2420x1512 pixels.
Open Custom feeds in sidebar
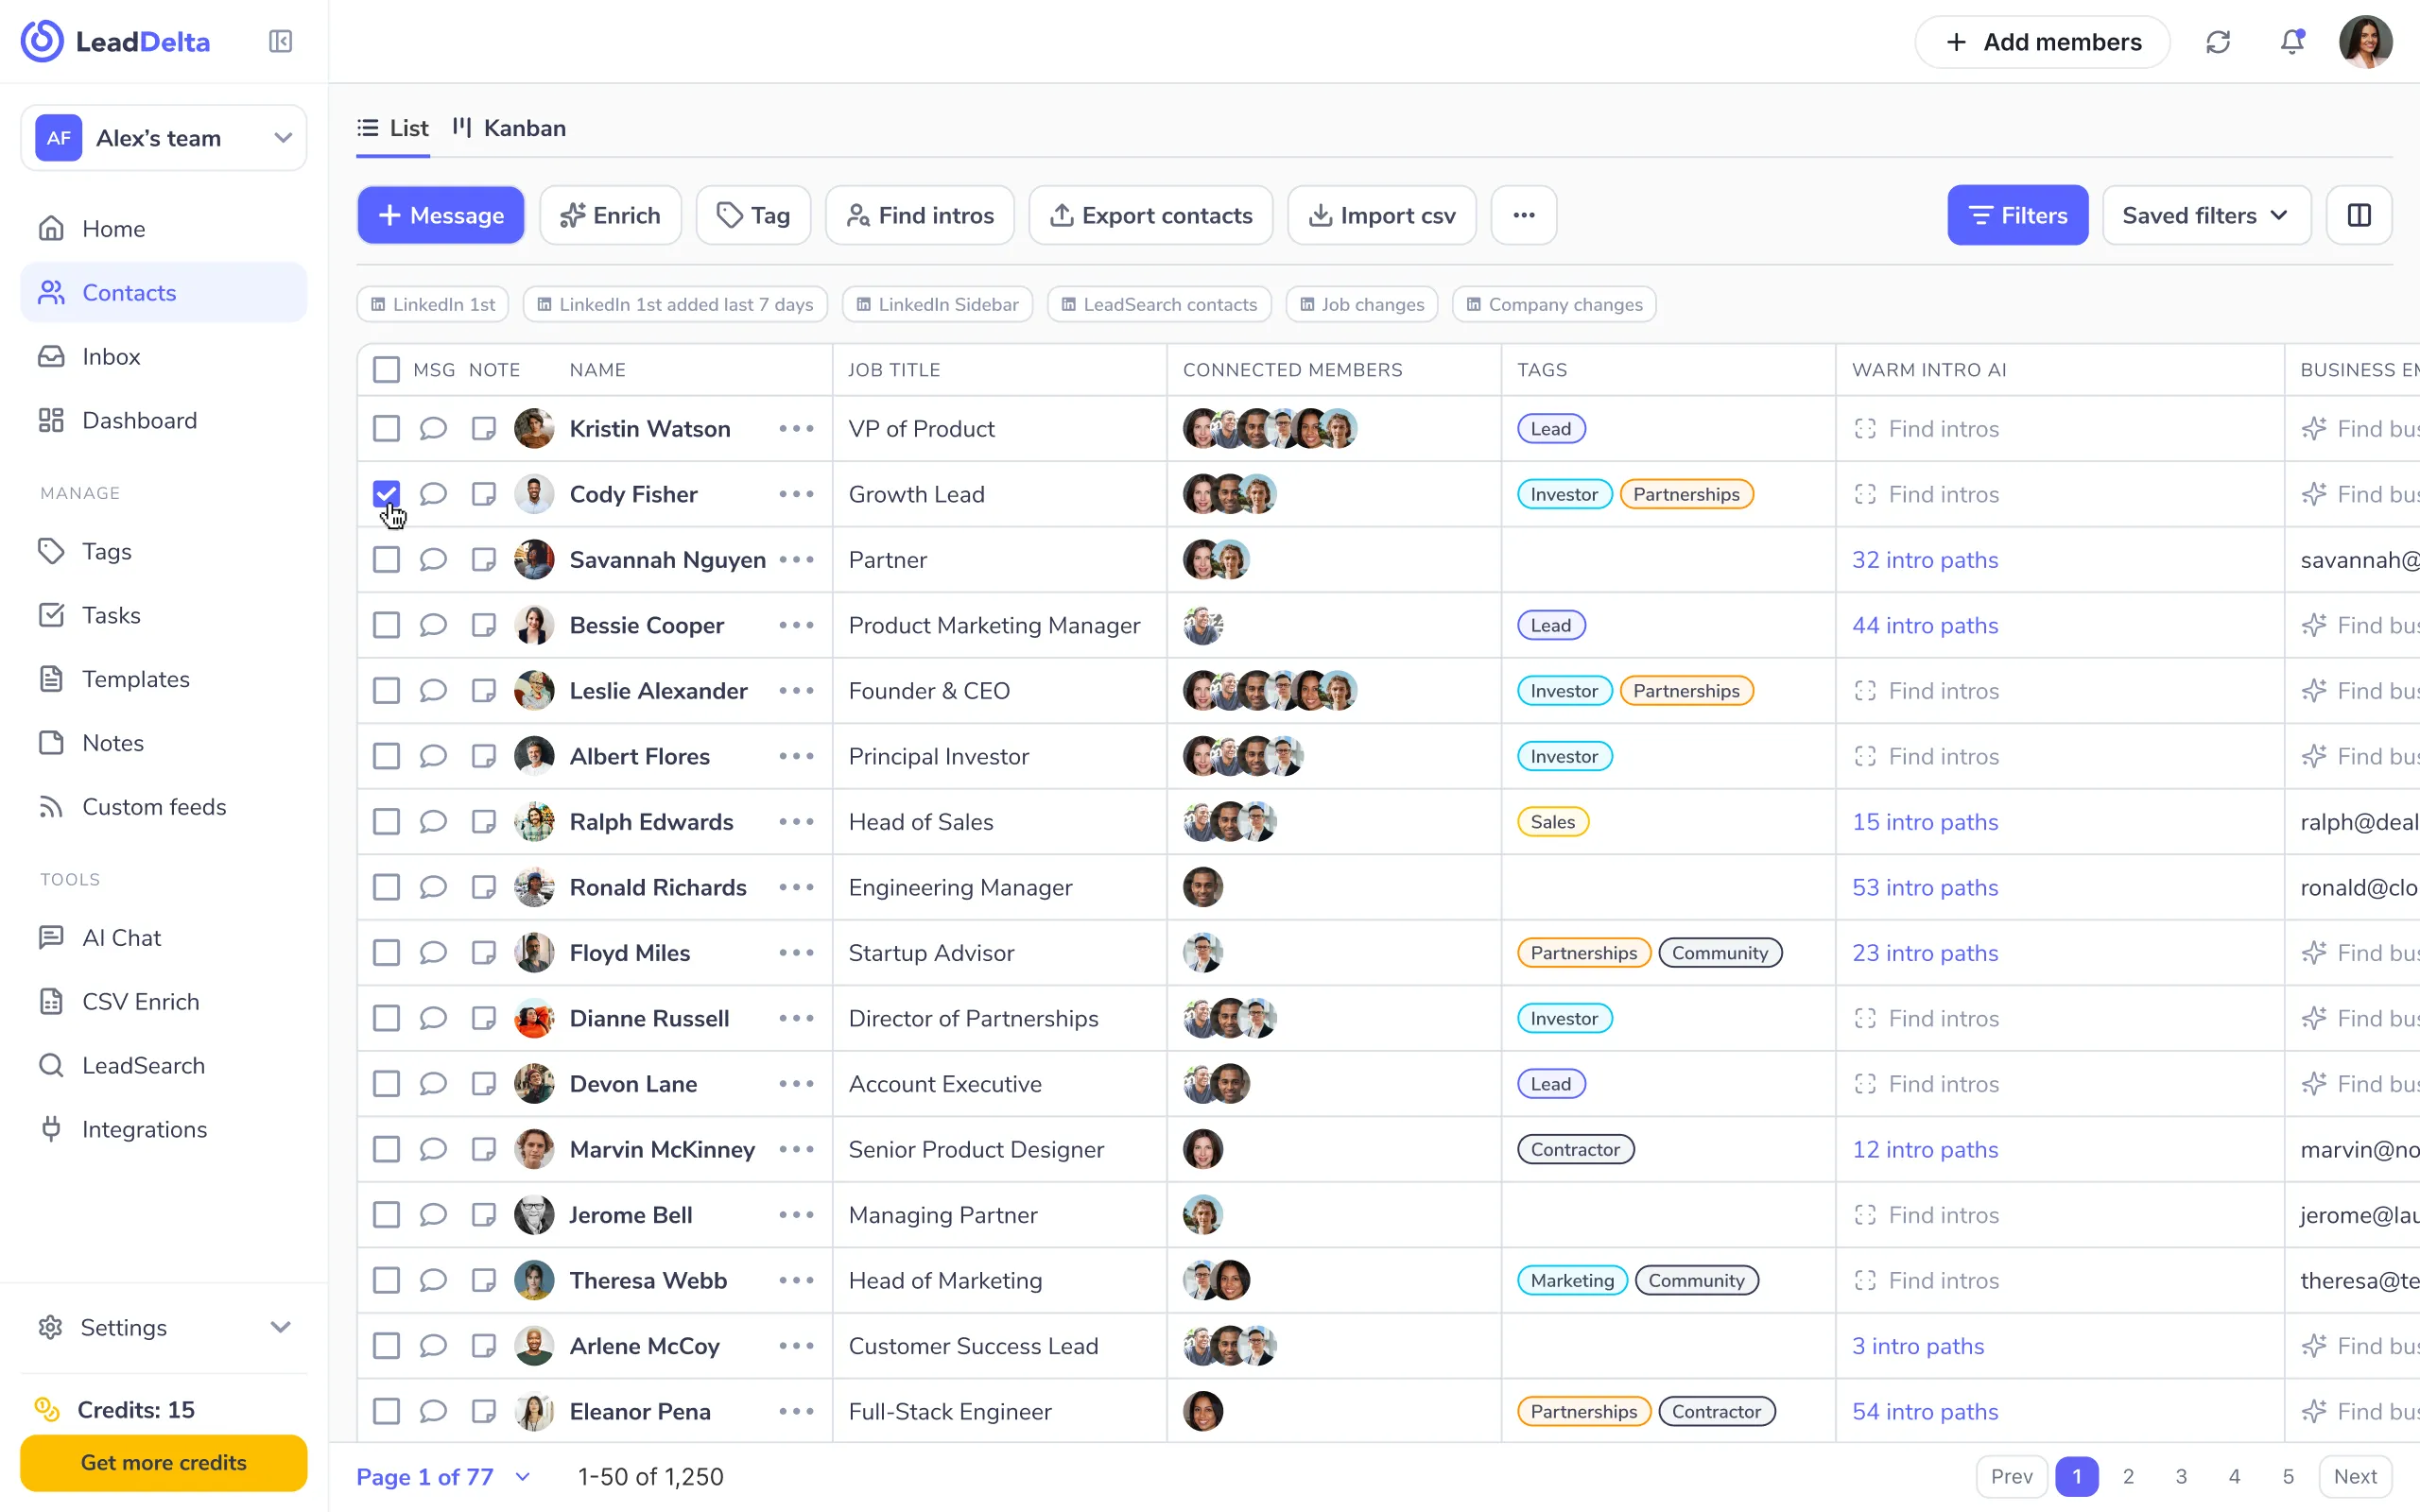pos(163,807)
